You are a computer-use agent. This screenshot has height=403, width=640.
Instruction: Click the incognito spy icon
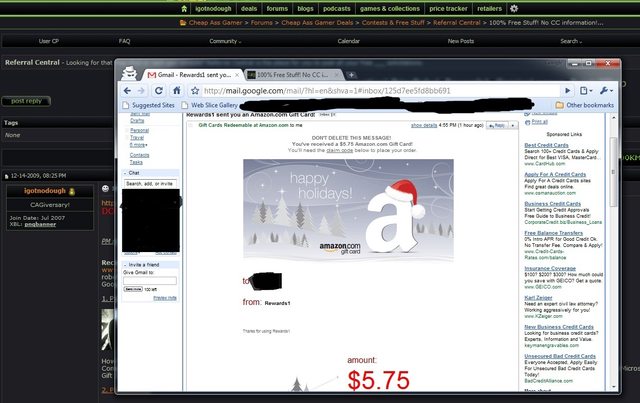tap(130, 73)
